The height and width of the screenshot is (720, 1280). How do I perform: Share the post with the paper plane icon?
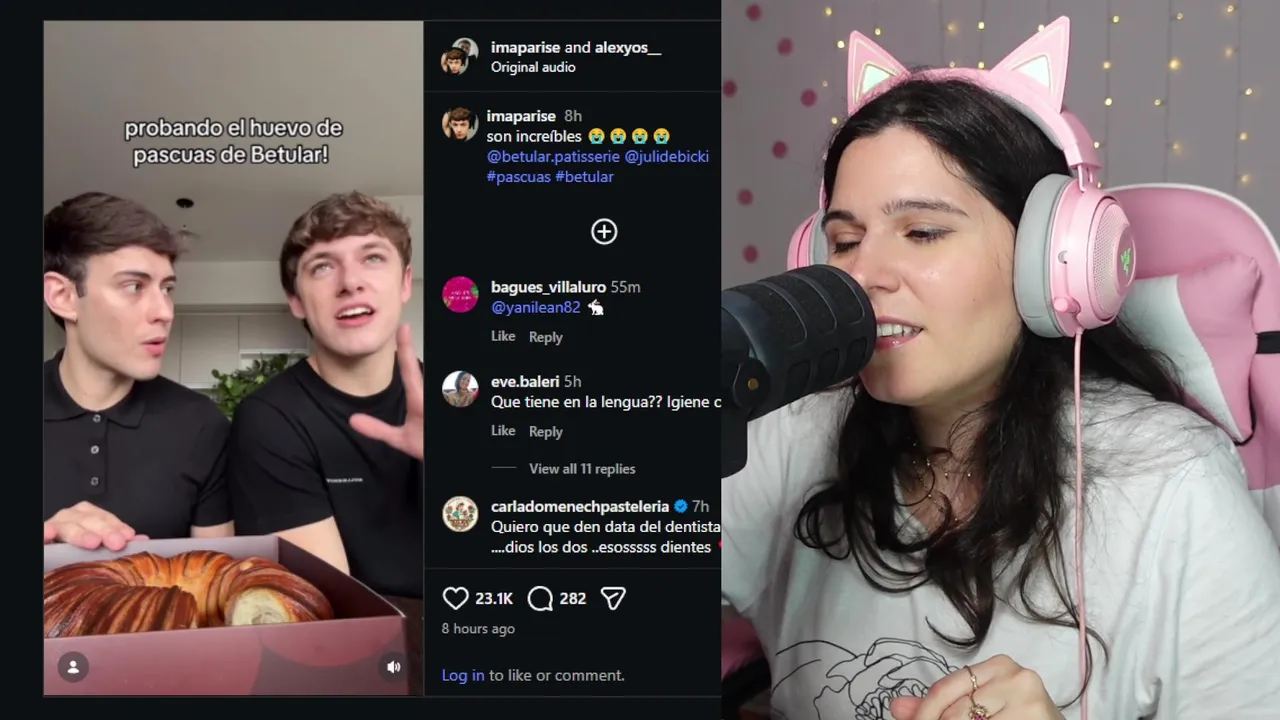(x=613, y=598)
